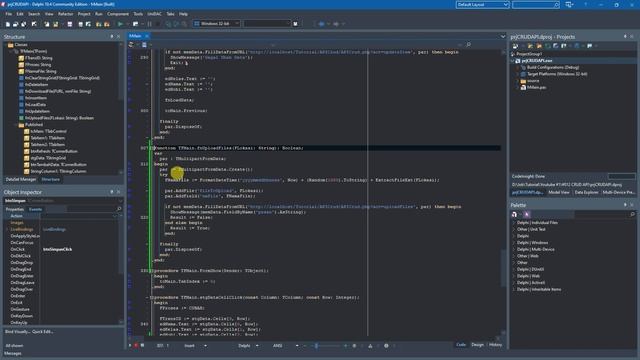Switch to Object Inspector Properties tab
The height and width of the screenshot is (360, 640).
[x=15, y=209]
